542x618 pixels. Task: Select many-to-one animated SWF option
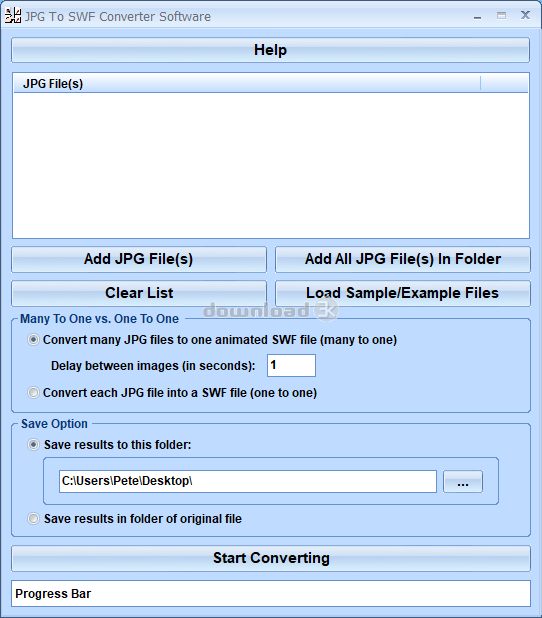[34, 340]
